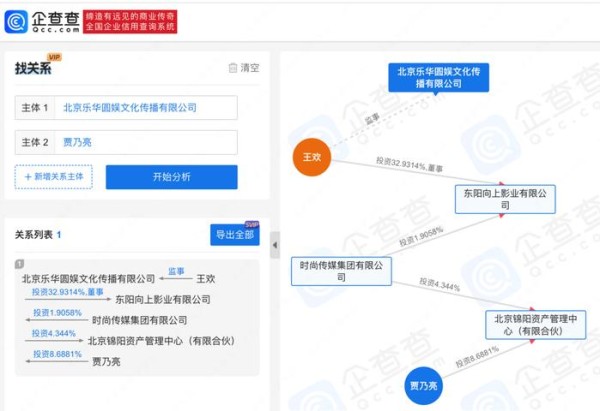
Task: Click 贾乃亮 in the relation list
Action: pos(106,361)
